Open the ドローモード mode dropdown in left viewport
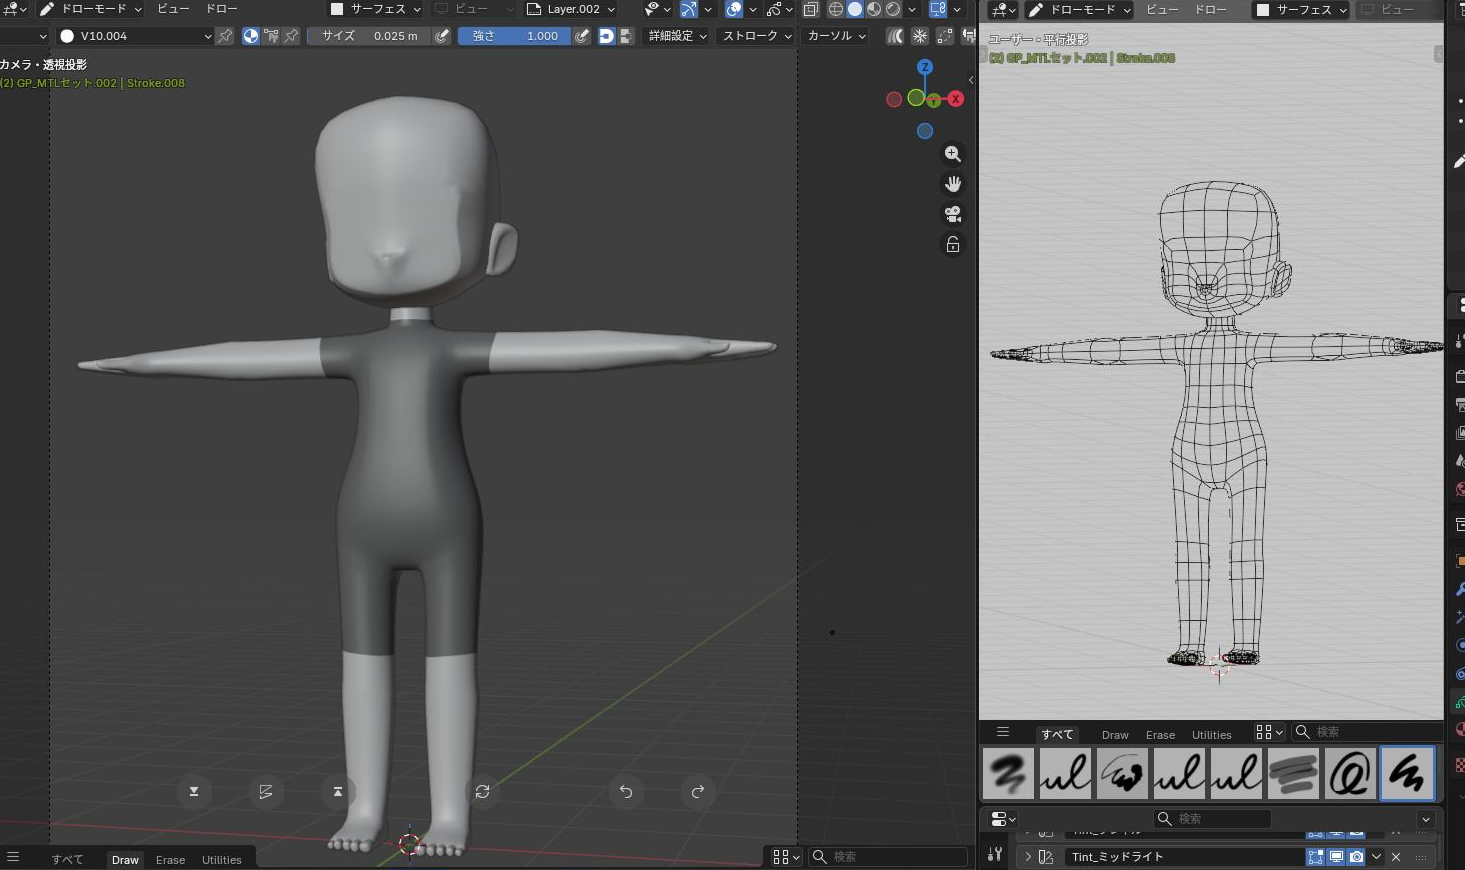This screenshot has width=1465, height=870. click(91, 9)
